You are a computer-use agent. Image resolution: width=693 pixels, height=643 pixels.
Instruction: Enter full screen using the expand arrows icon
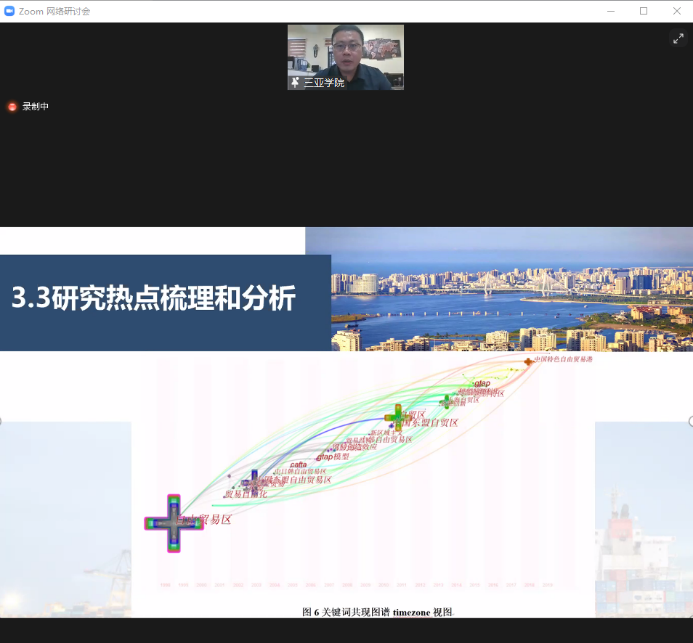(x=677, y=38)
